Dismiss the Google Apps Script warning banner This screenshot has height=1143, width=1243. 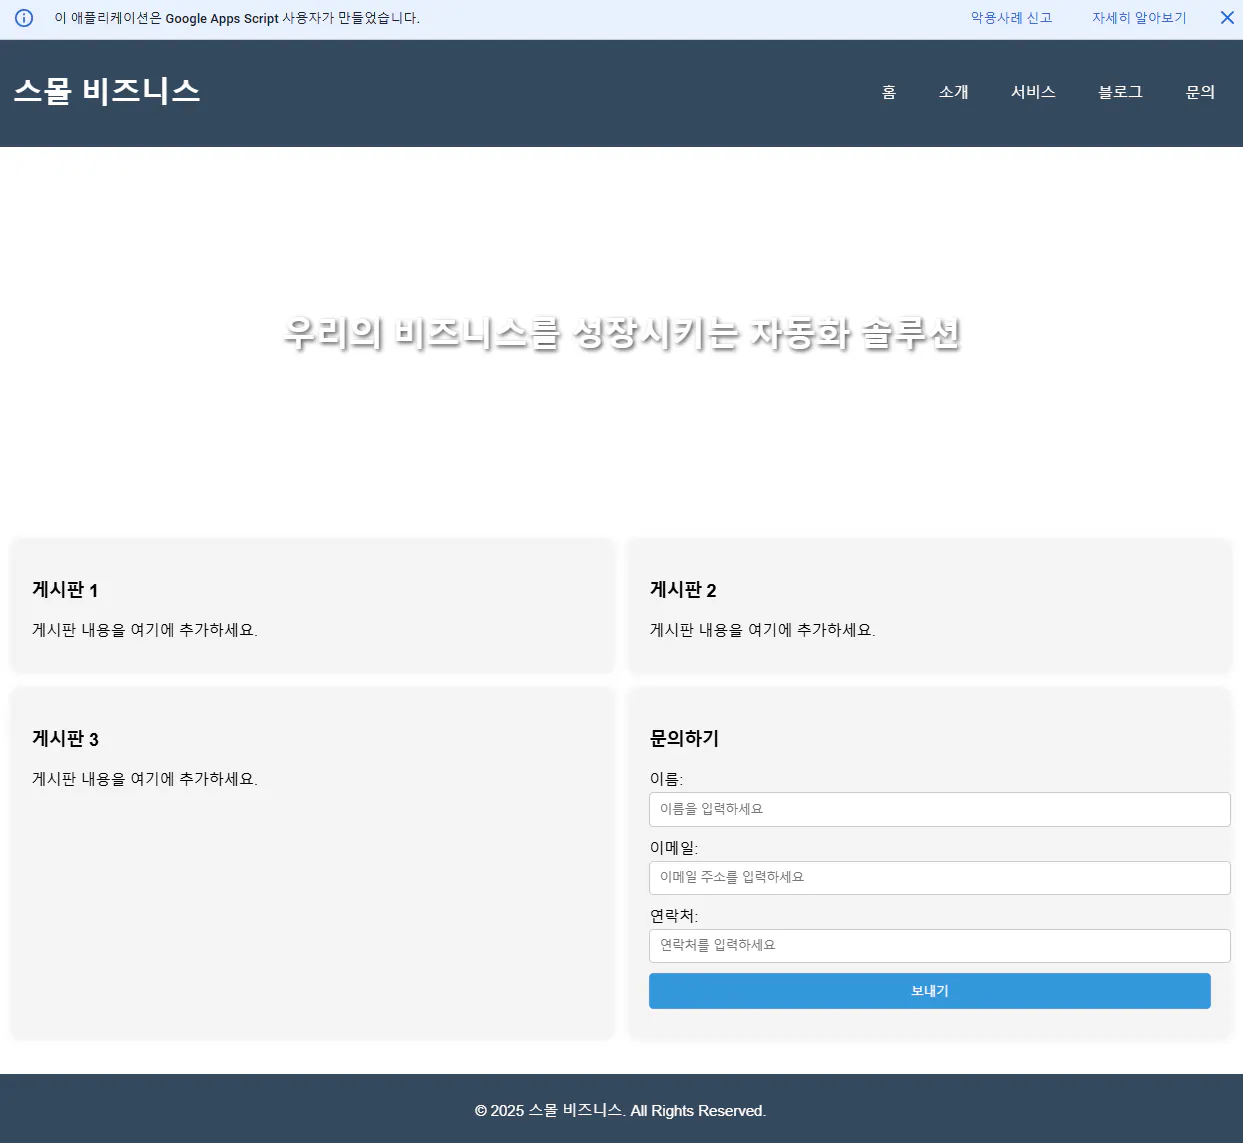[x=1227, y=17]
